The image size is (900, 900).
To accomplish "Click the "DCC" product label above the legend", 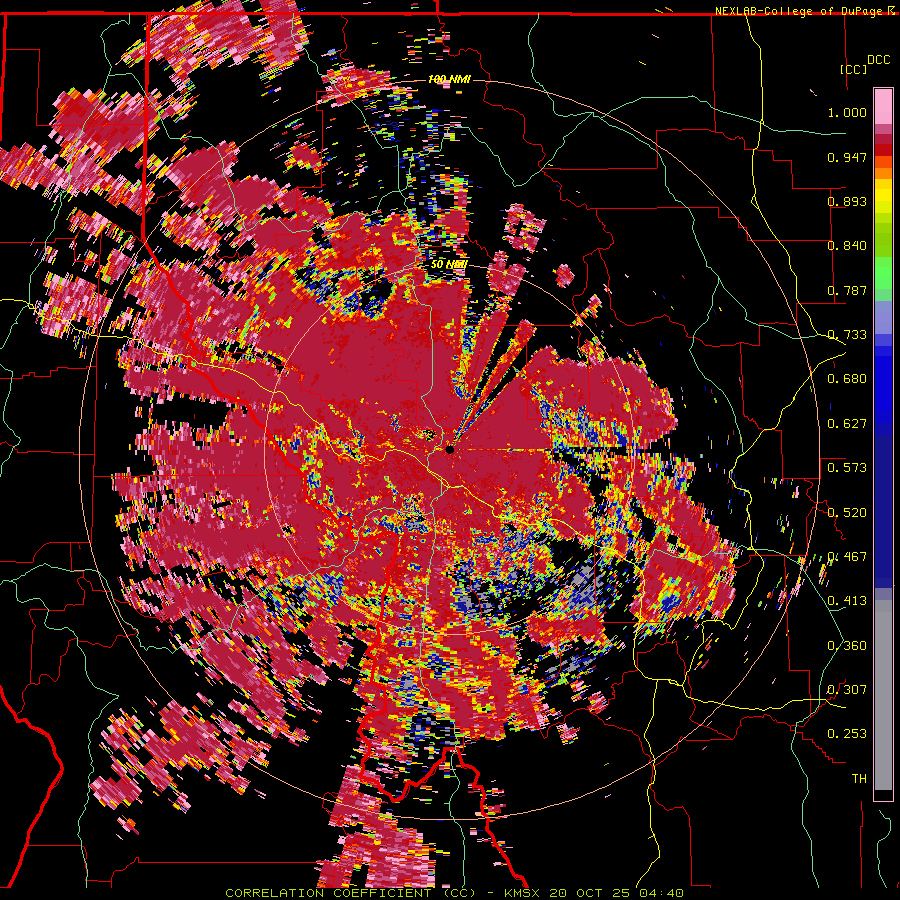I will (878, 60).
